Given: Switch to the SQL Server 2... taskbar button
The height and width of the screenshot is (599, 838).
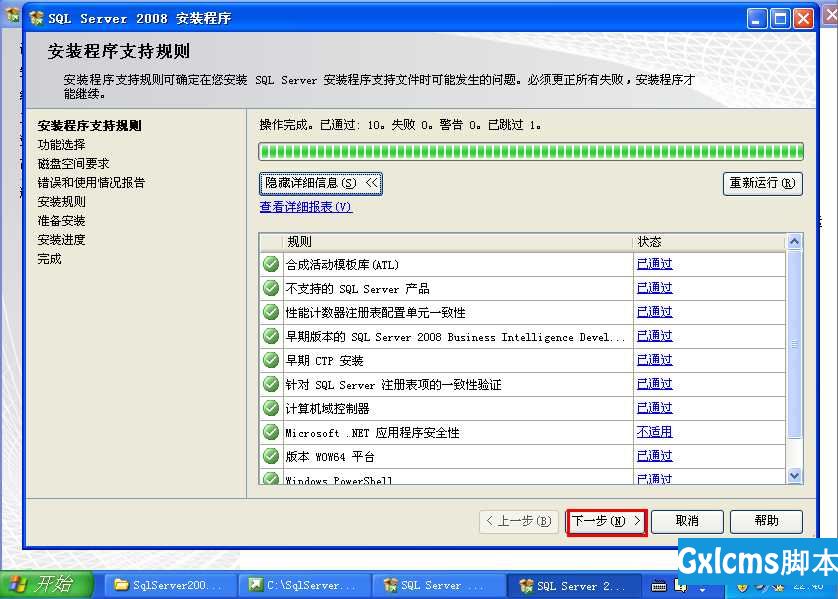Looking at the screenshot, I should point(574,586).
